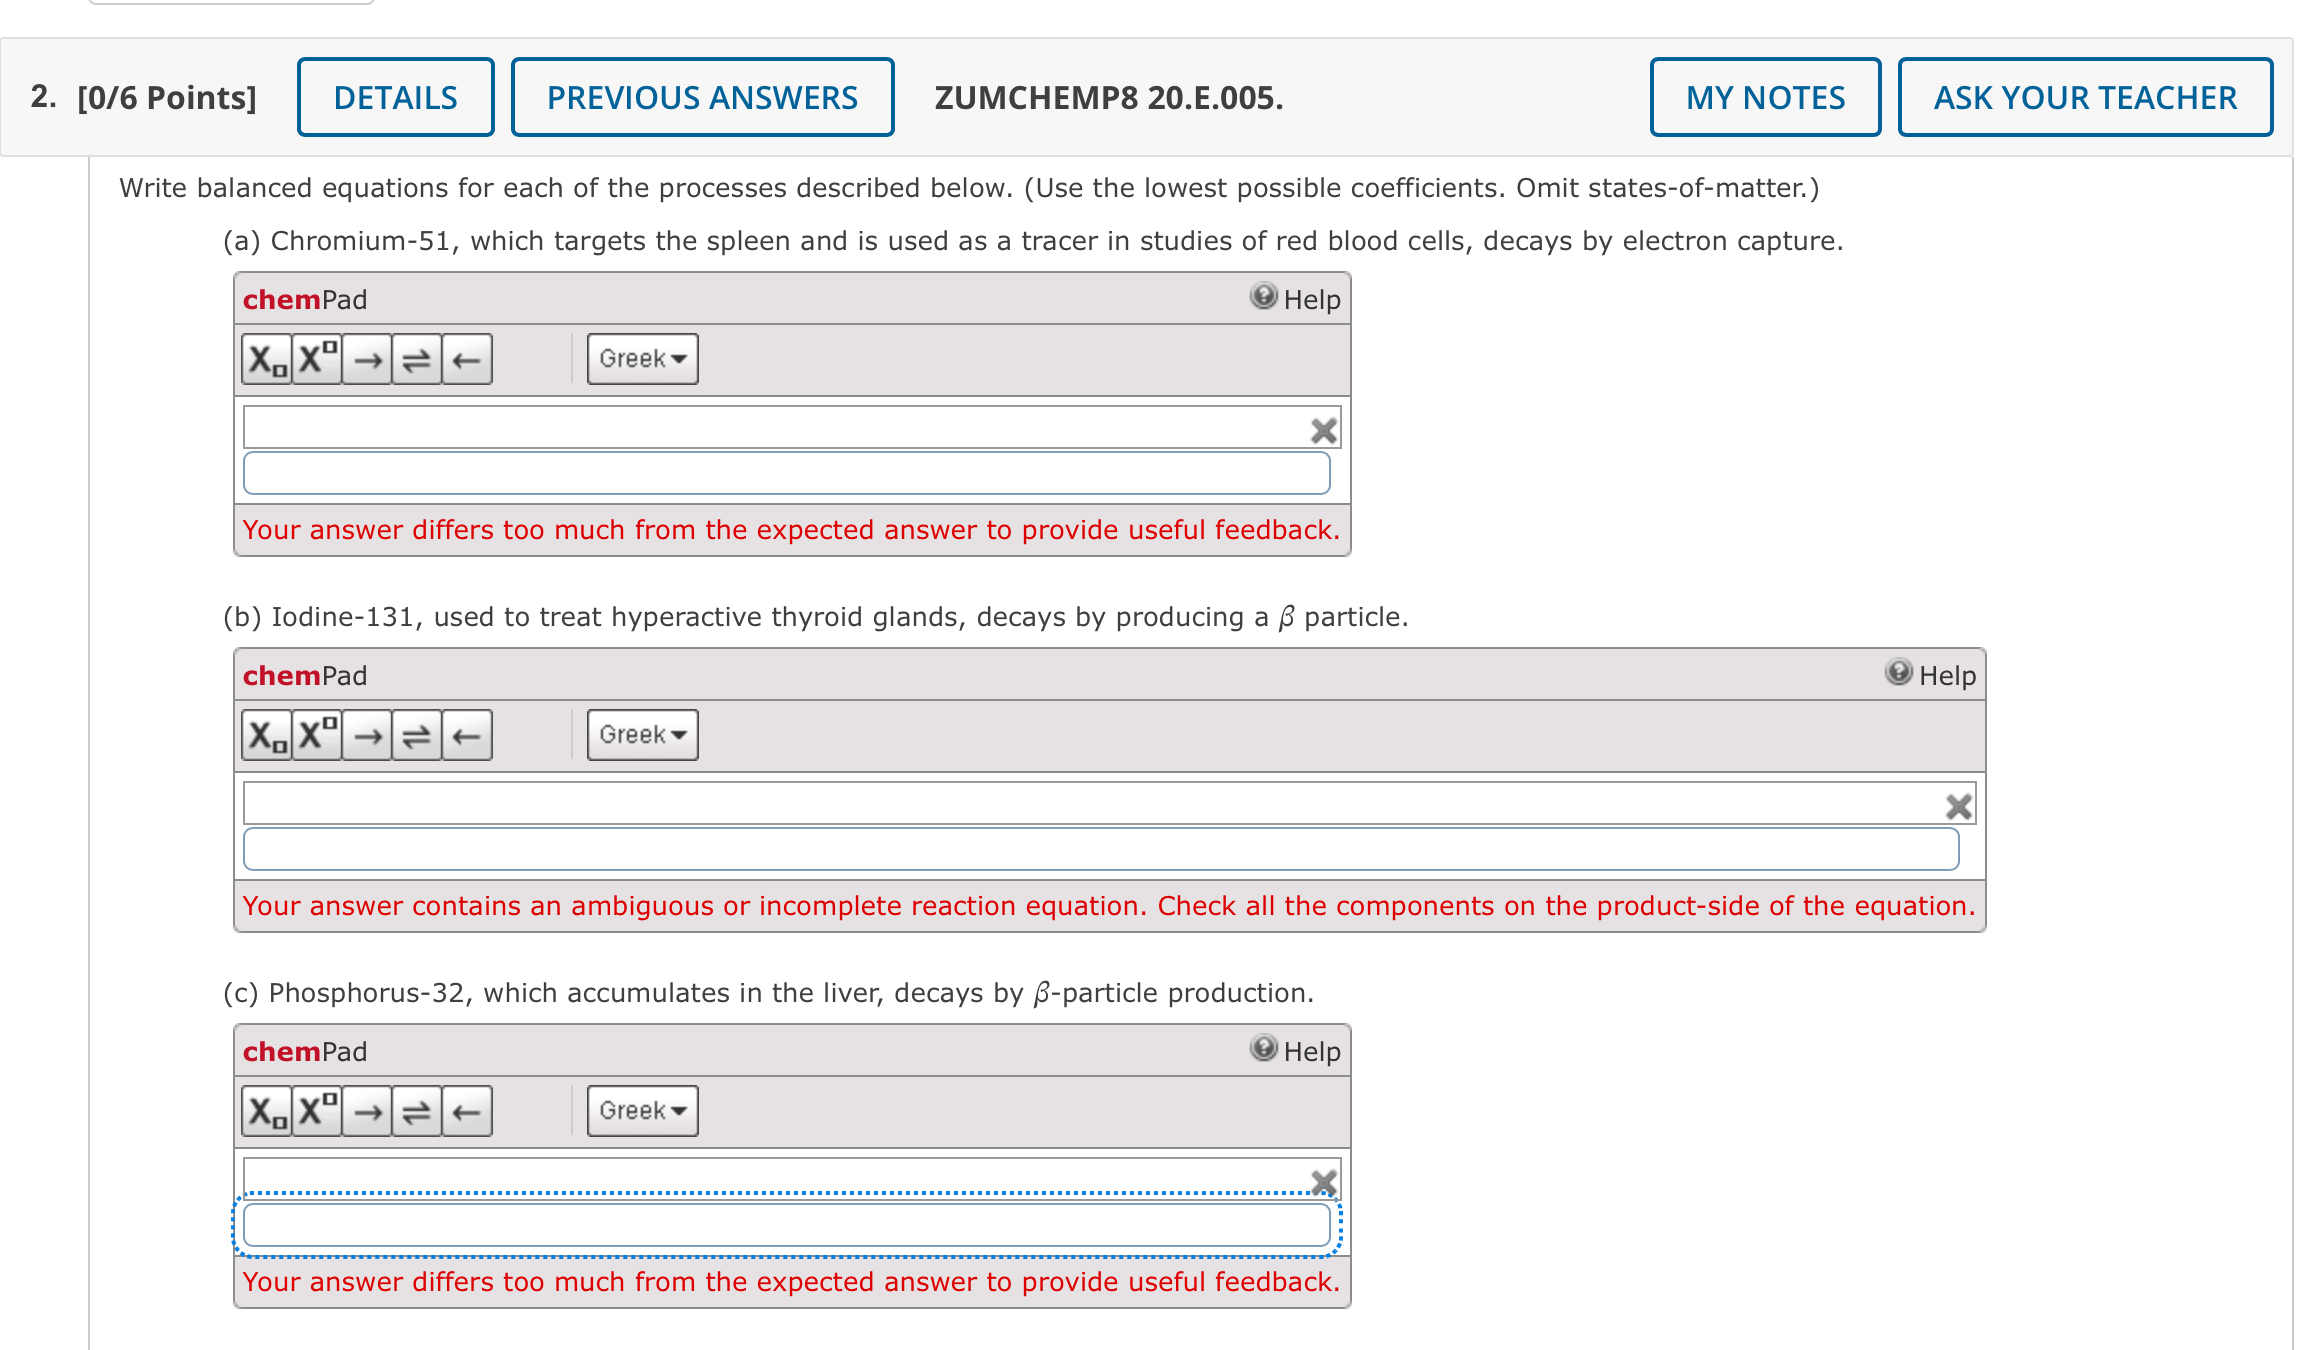Click subscript button in part (b) chemPad
The image size is (2306, 1350).
coord(267,736)
